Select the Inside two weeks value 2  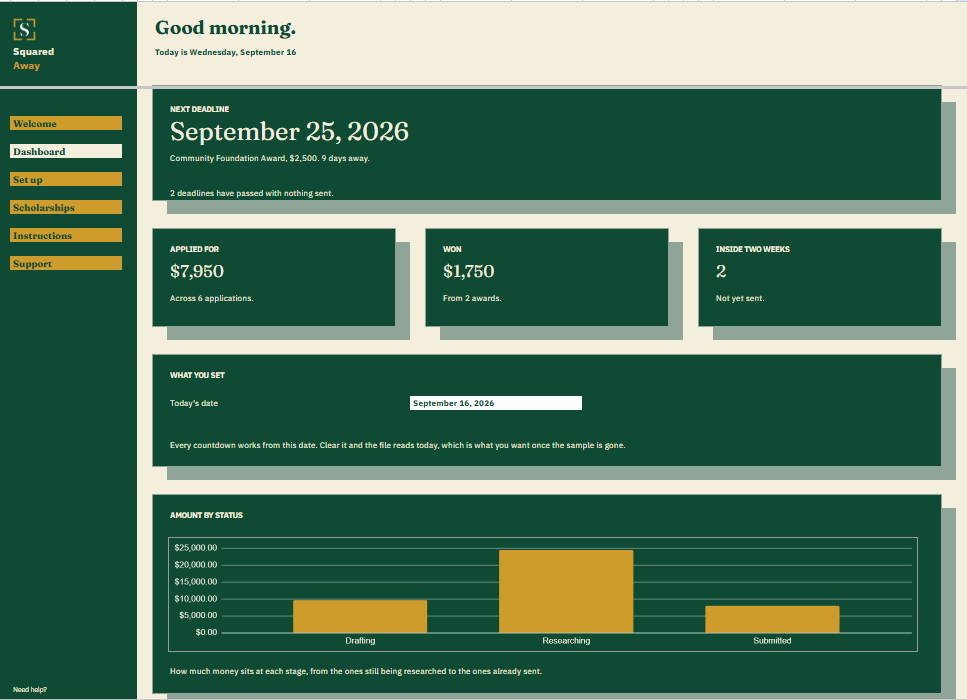[721, 271]
